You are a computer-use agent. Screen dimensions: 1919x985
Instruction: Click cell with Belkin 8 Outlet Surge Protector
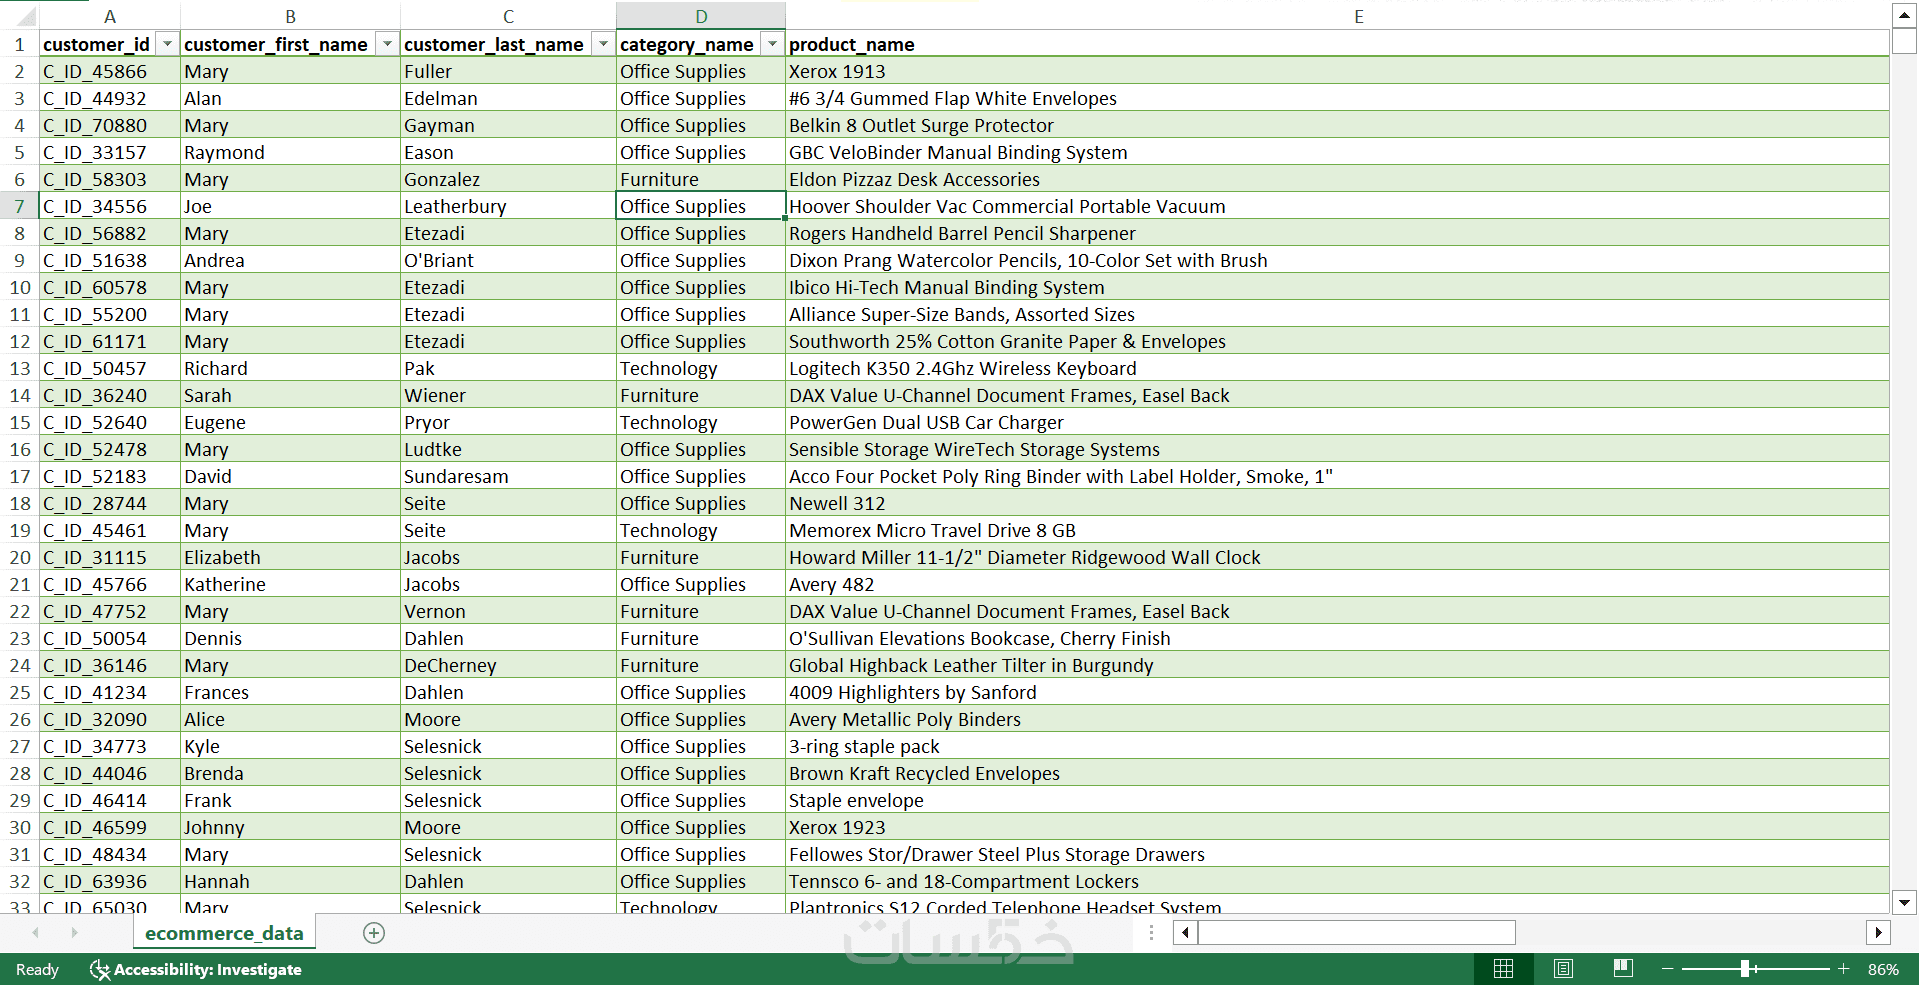point(1337,125)
